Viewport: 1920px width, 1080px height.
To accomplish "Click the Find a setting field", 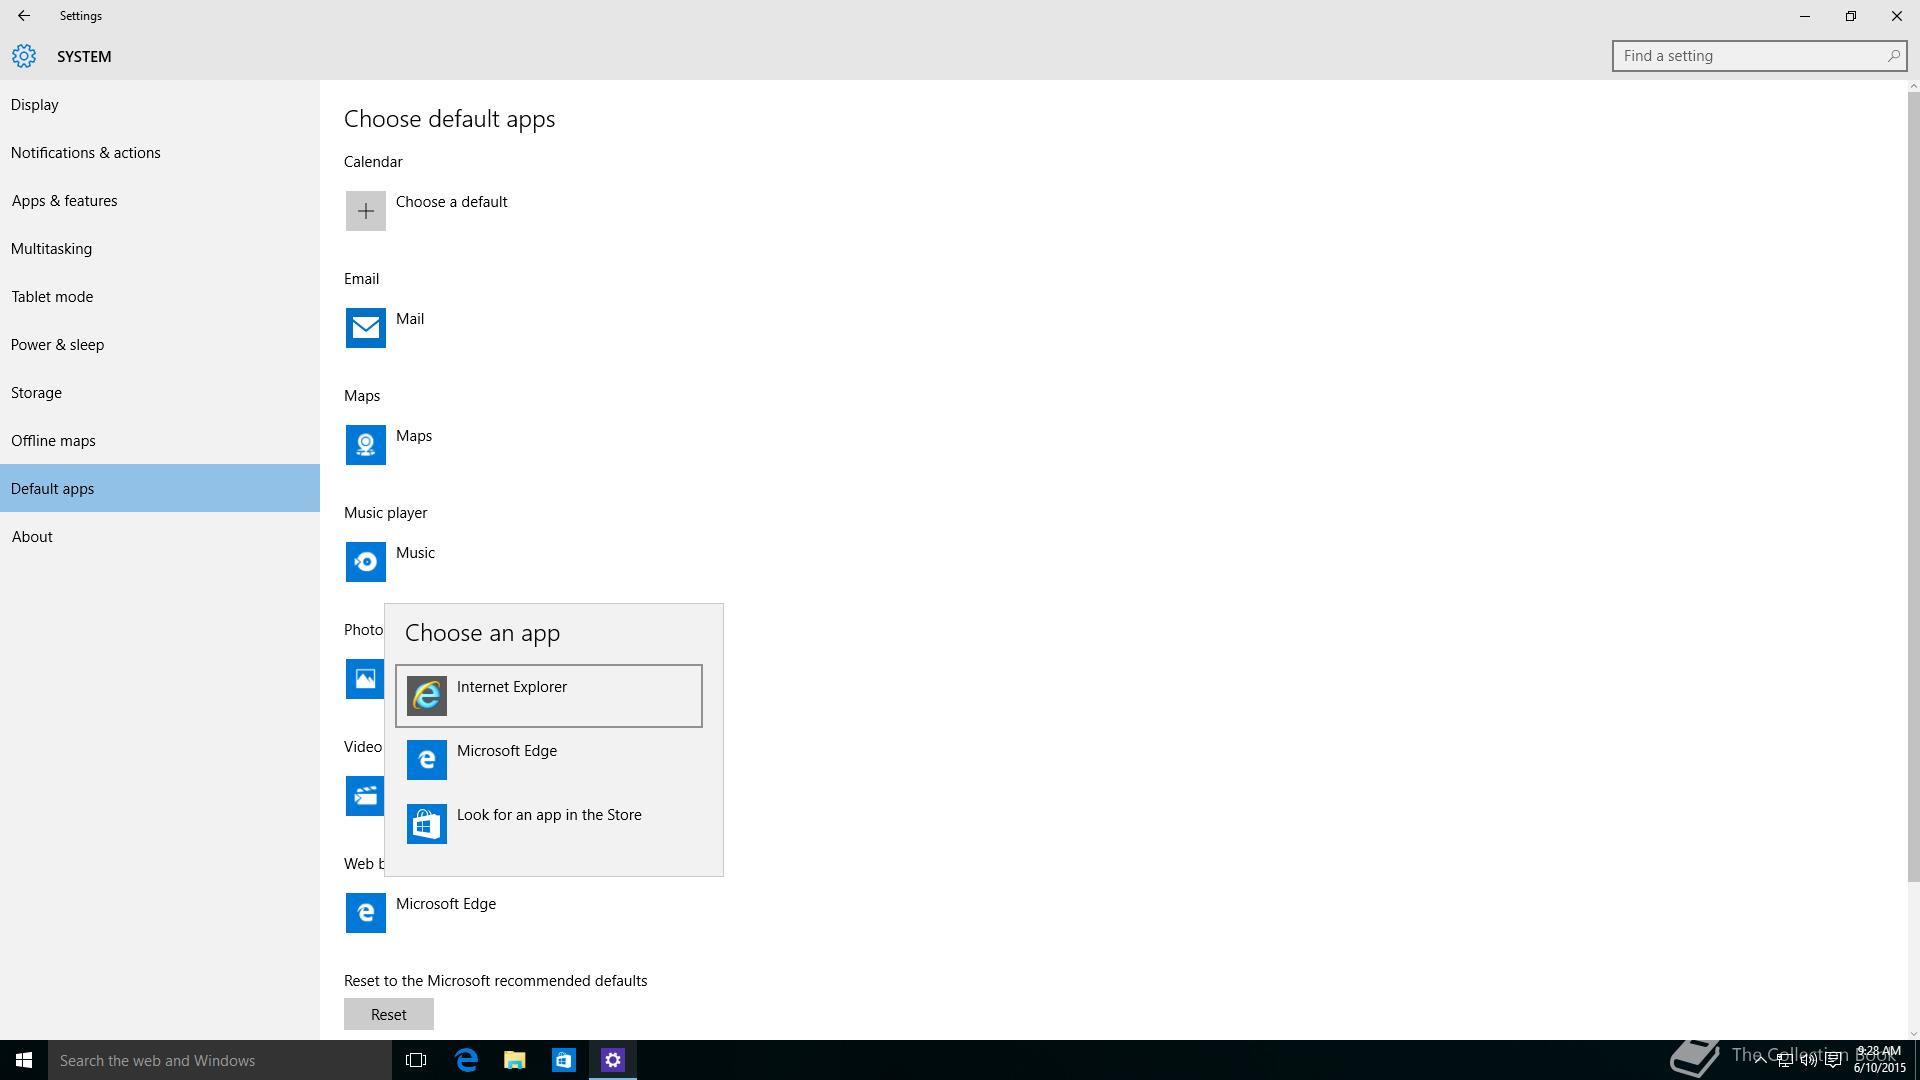I will pyautogui.click(x=1759, y=56).
